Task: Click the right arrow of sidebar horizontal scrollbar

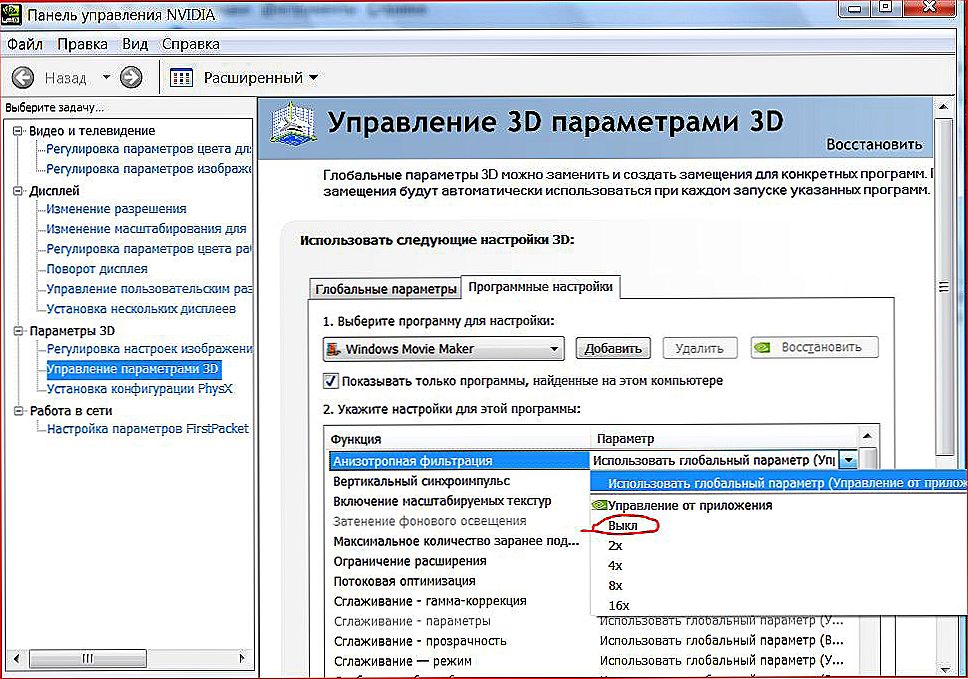Action: [243, 658]
